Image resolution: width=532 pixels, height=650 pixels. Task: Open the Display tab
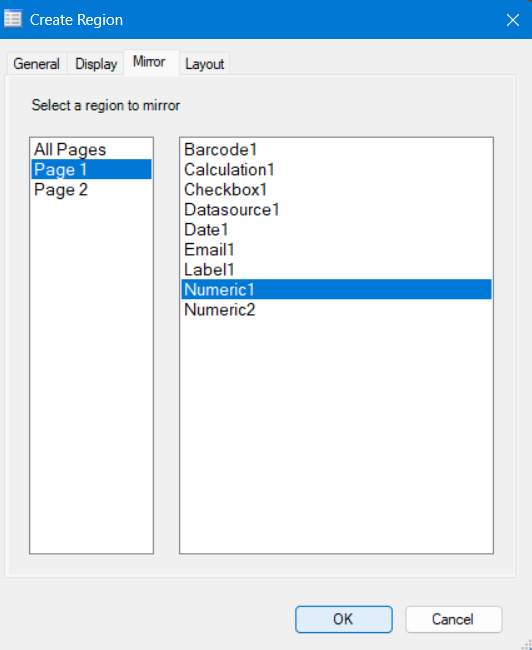pyautogui.click(x=96, y=64)
